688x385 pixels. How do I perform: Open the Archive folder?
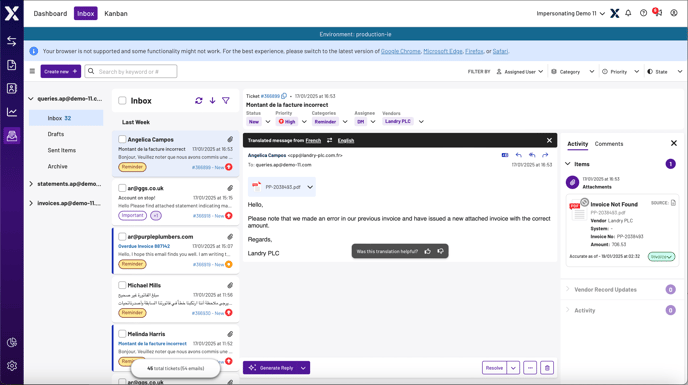(57, 166)
